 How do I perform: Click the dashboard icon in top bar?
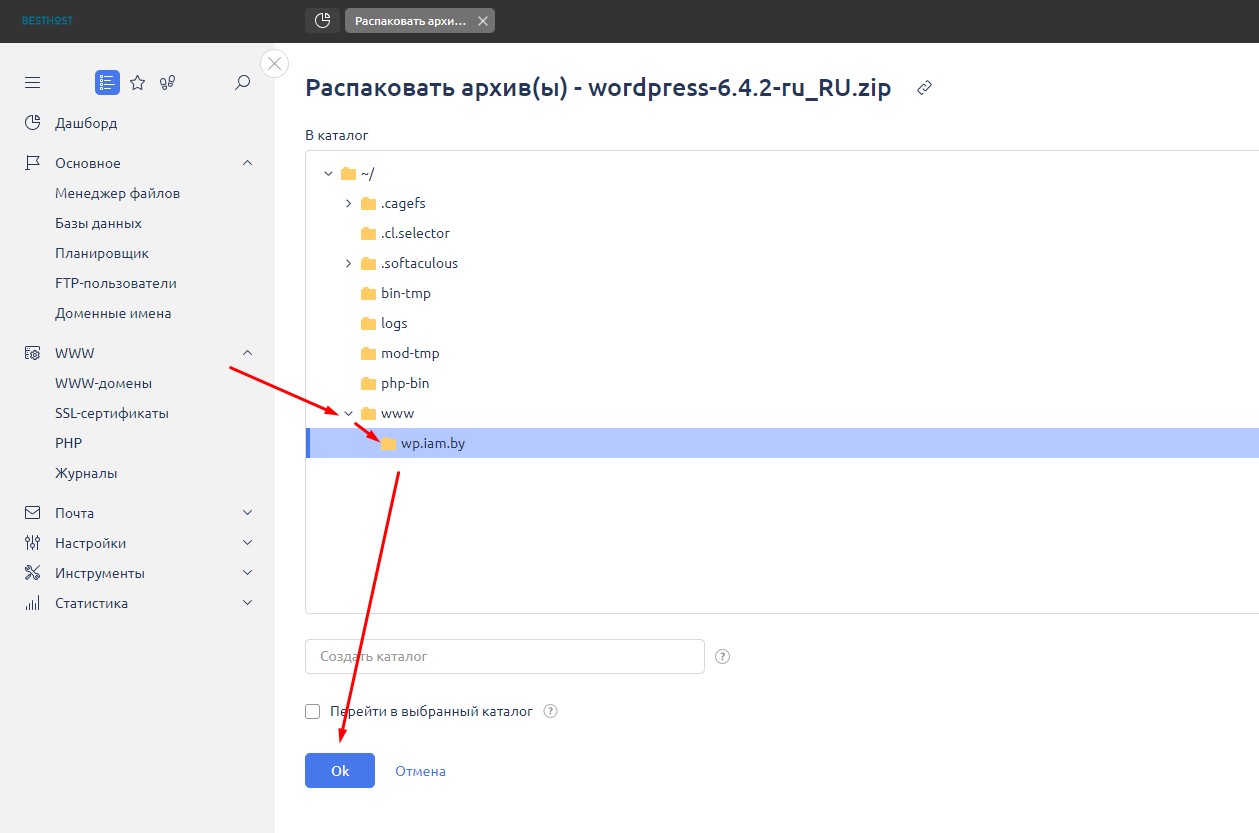[x=322, y=21]
